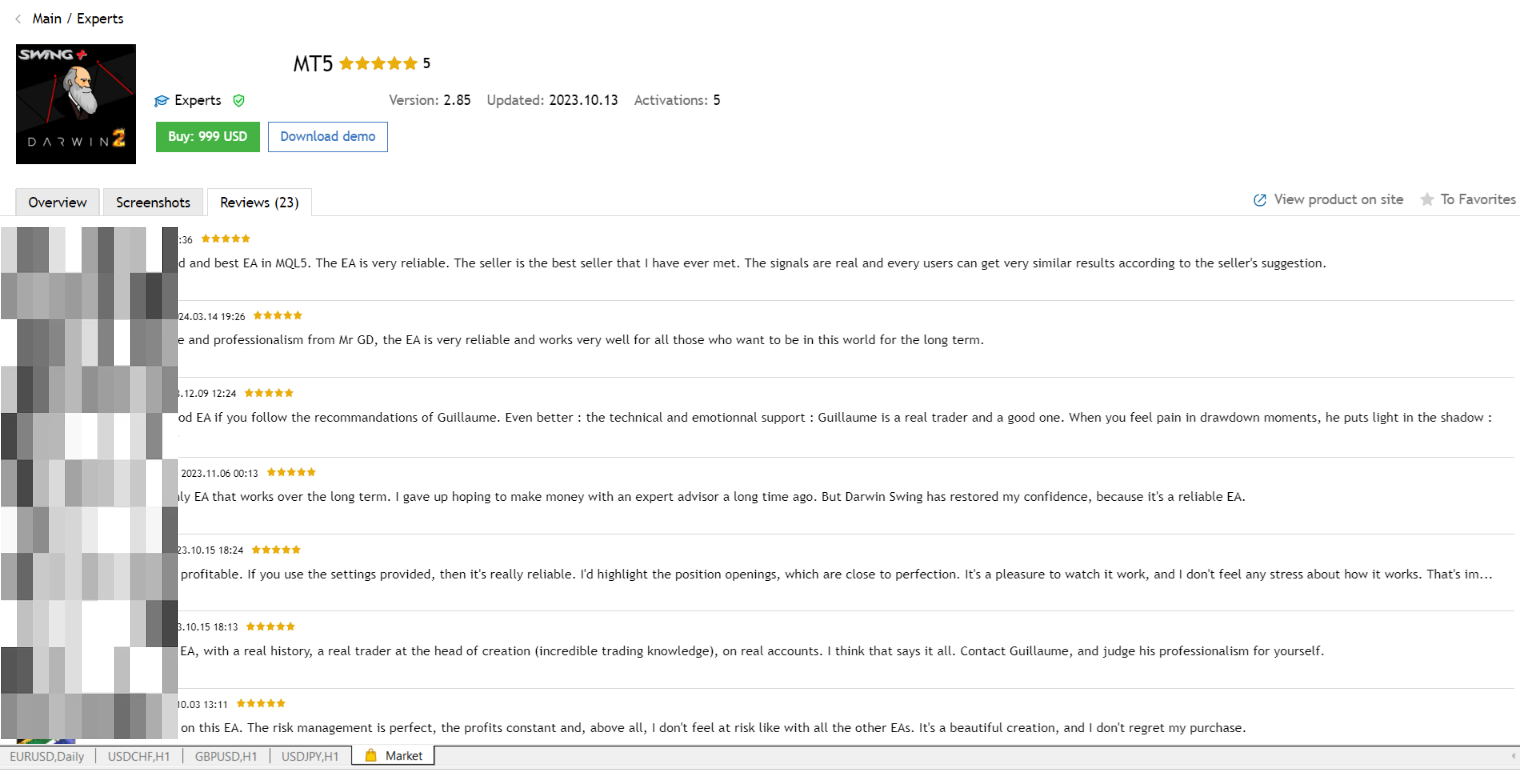The height and width of the screenshot is (770, 1520).
Task: Select the Reviews (23) tab
Action: (259, 202)
